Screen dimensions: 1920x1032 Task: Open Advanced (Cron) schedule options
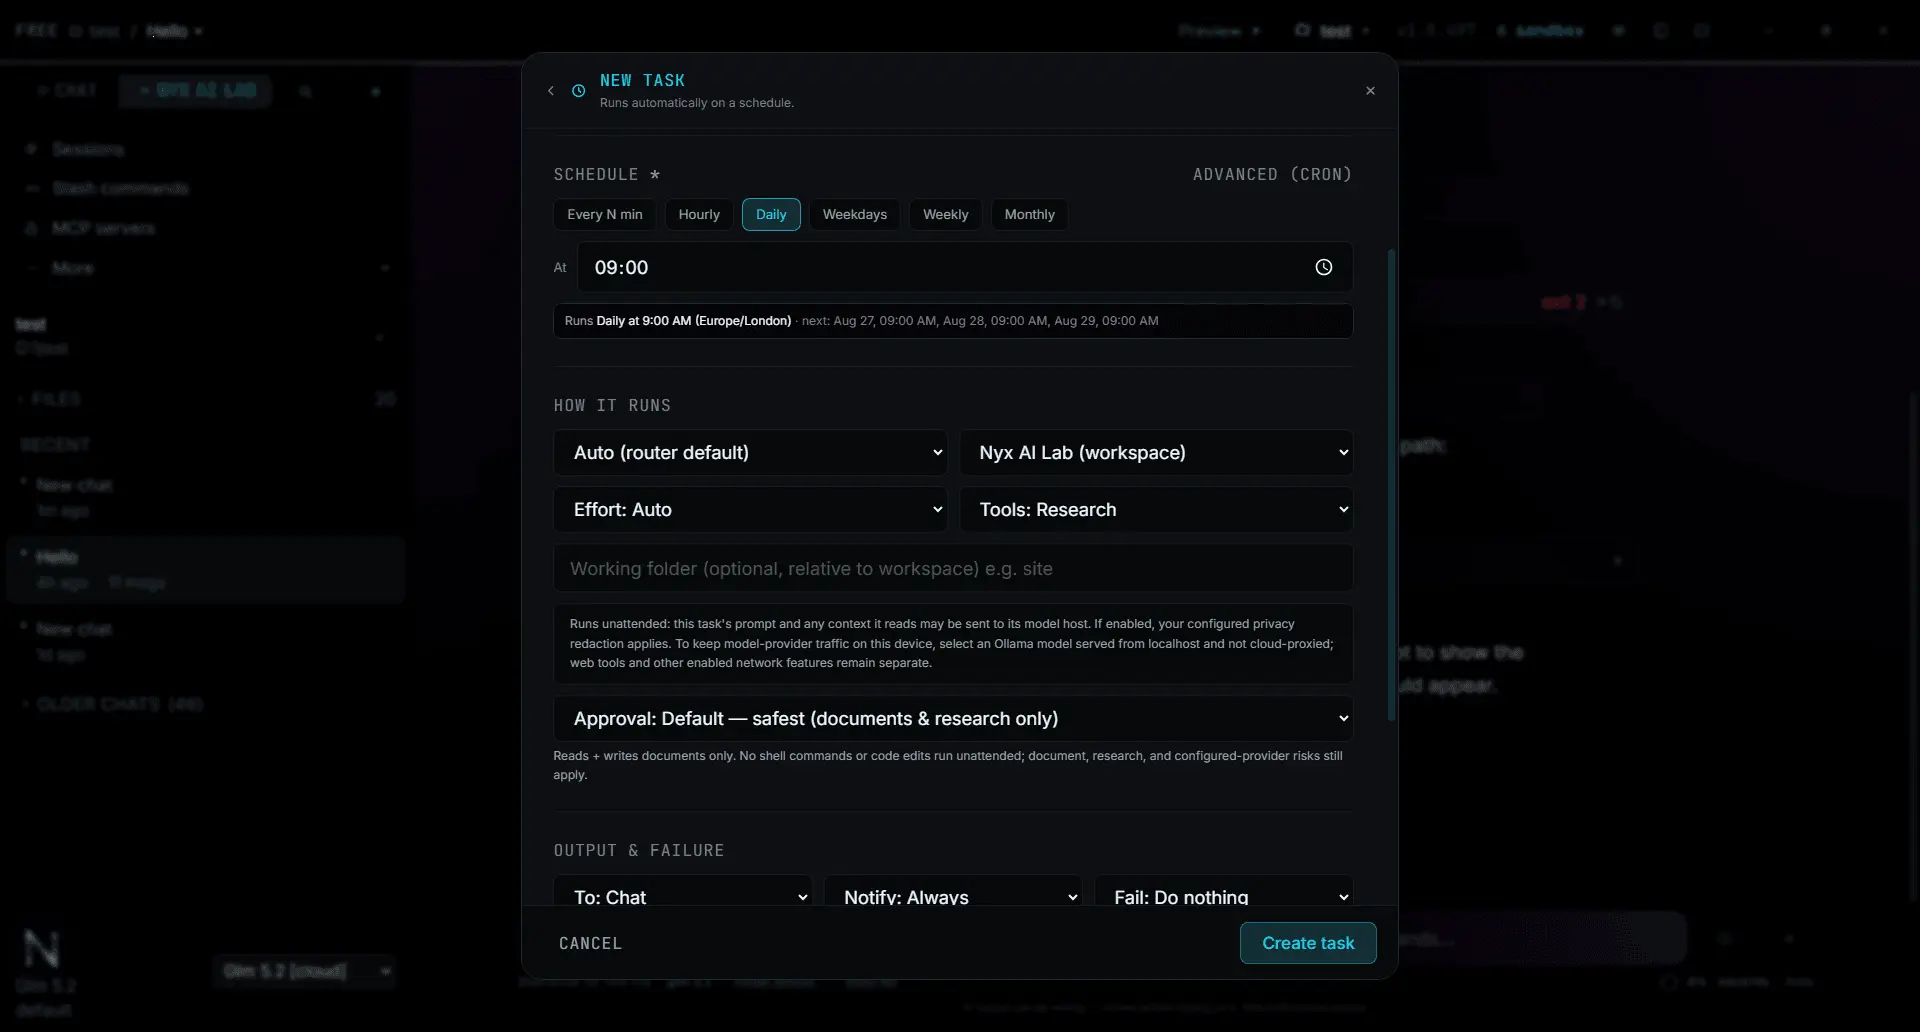(x=1272, y=174)
